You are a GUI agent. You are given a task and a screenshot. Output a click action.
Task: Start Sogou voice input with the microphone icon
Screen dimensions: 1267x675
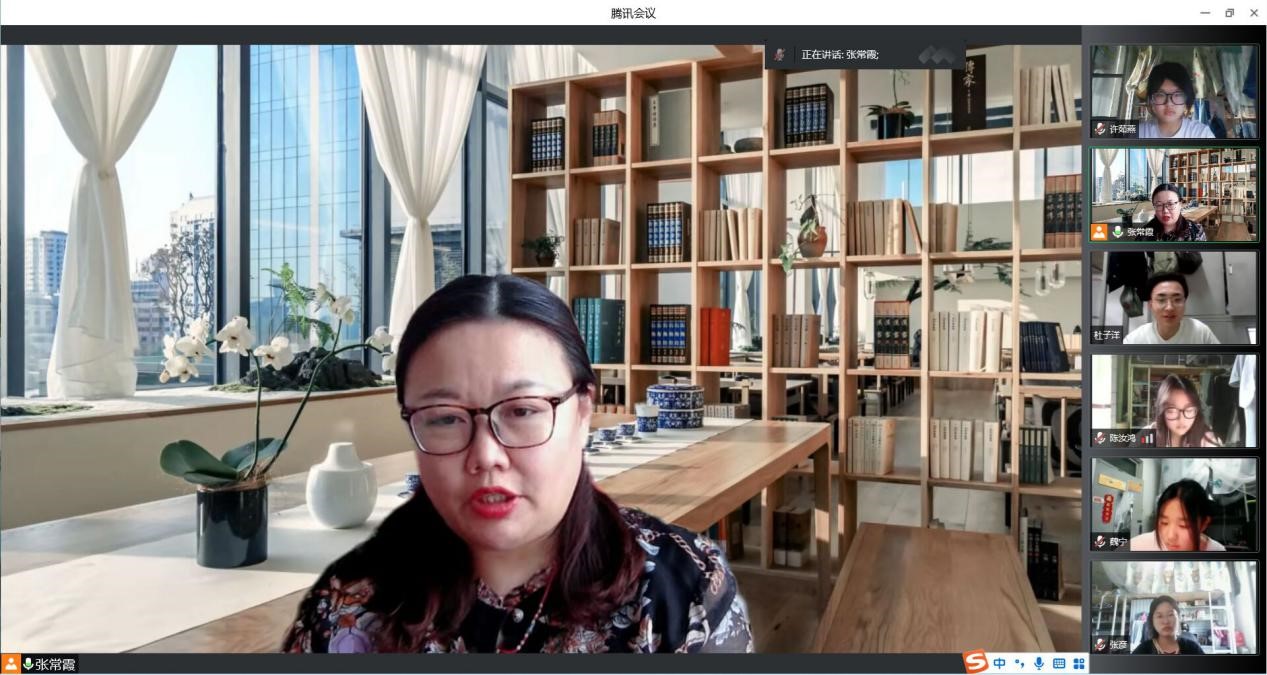pyautogui.click(x=1039, y=664)
